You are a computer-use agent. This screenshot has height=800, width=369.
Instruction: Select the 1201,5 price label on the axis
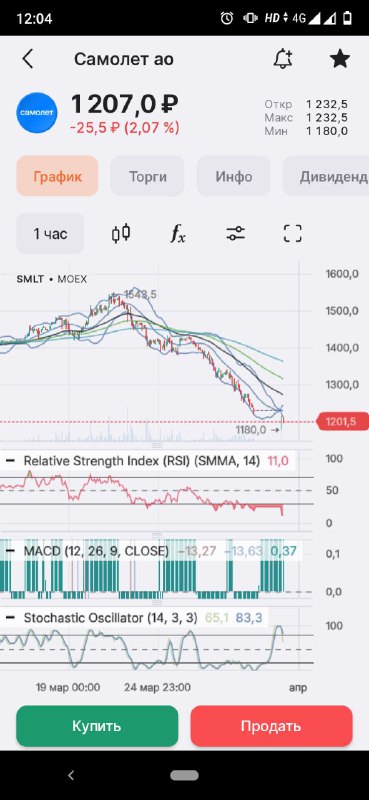342,421
